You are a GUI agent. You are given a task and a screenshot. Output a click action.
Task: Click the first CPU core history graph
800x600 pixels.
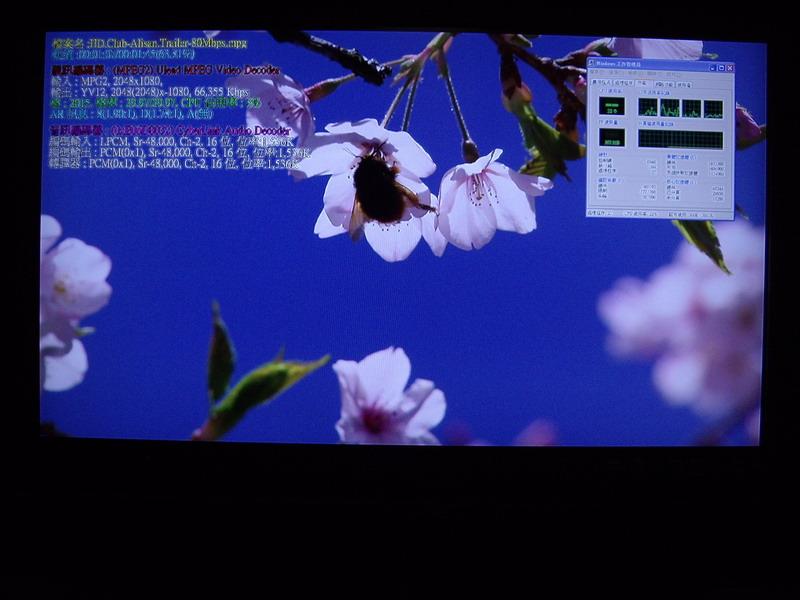pyautogui.click(x=647, y=109)
